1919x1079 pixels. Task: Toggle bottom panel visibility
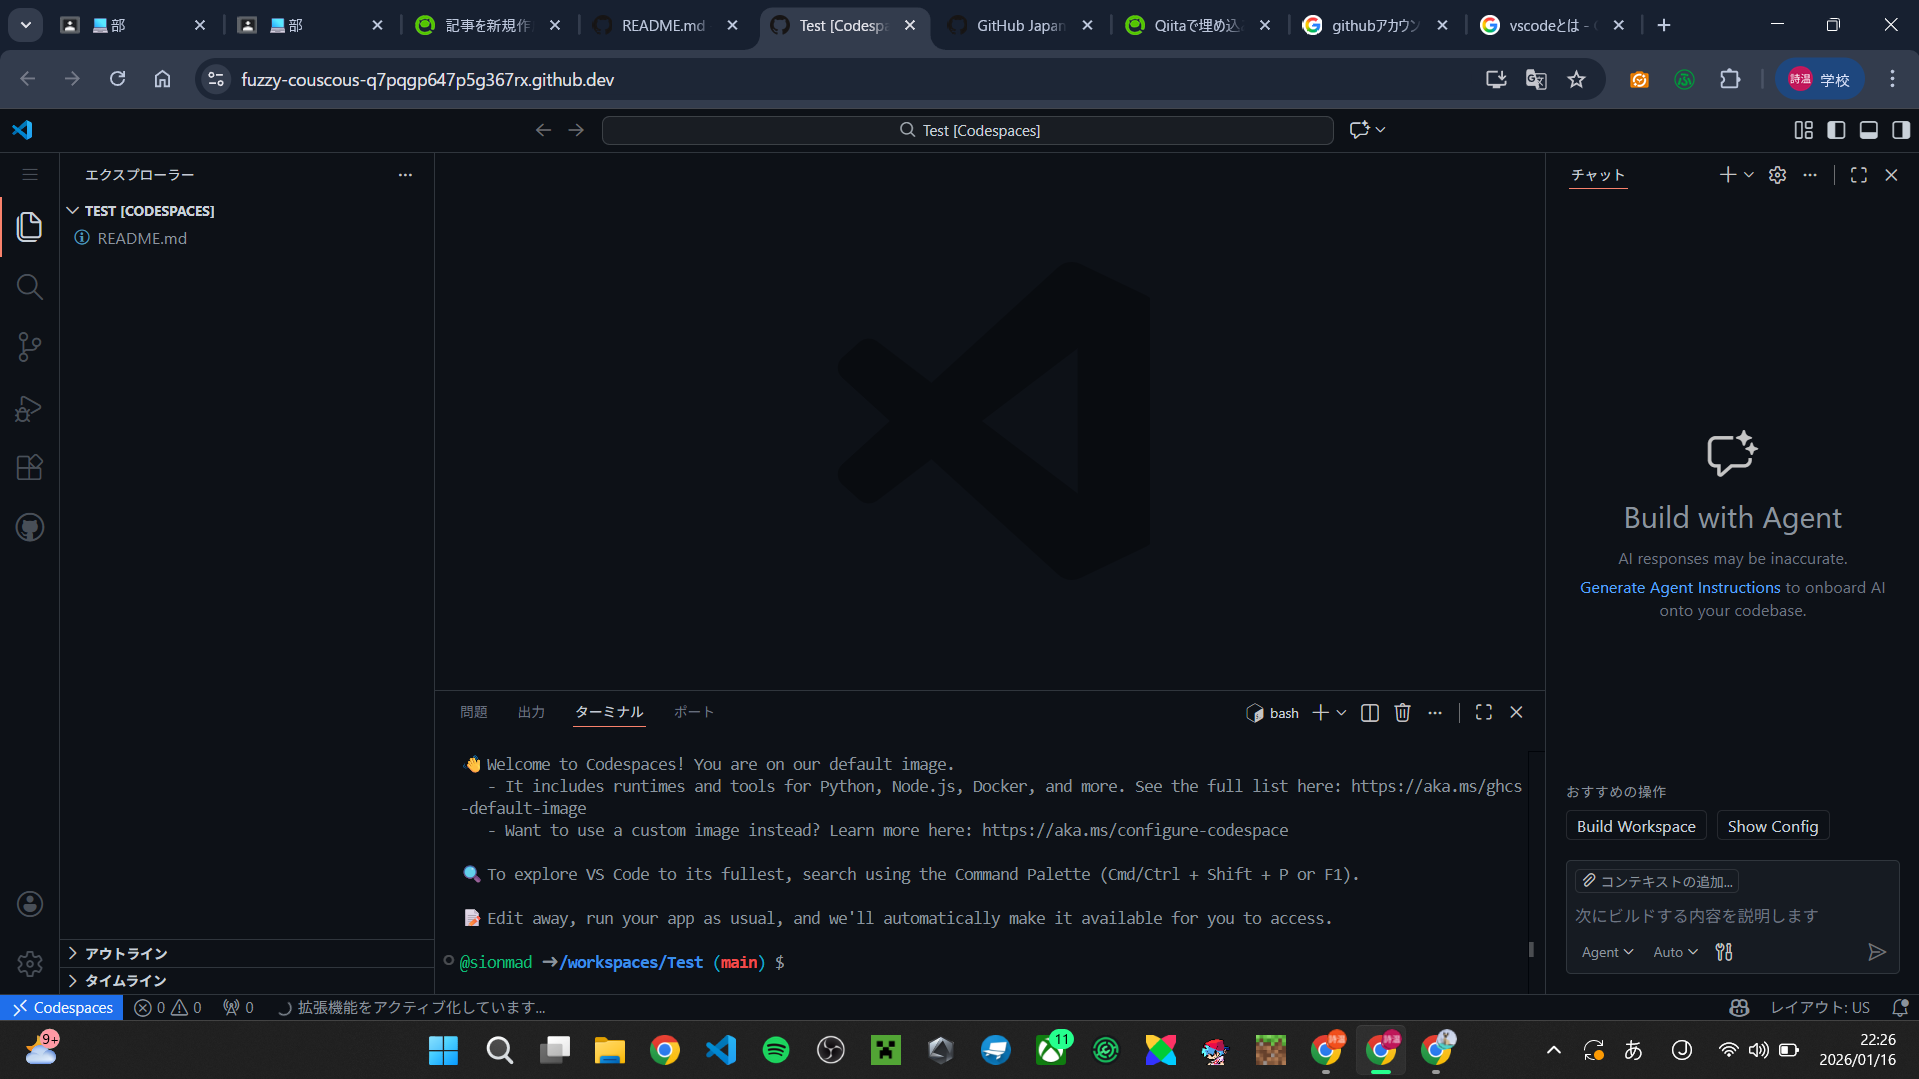point(1868,130)
